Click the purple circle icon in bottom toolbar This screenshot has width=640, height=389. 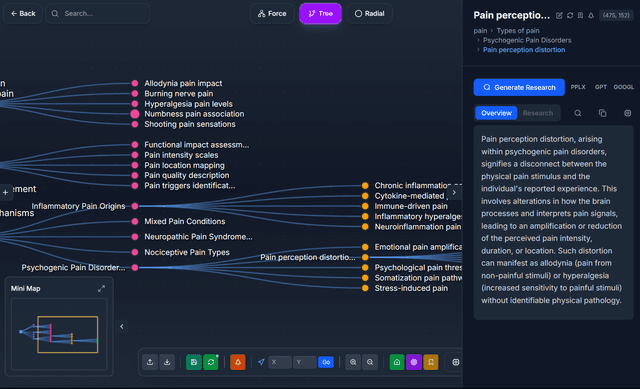414,362
